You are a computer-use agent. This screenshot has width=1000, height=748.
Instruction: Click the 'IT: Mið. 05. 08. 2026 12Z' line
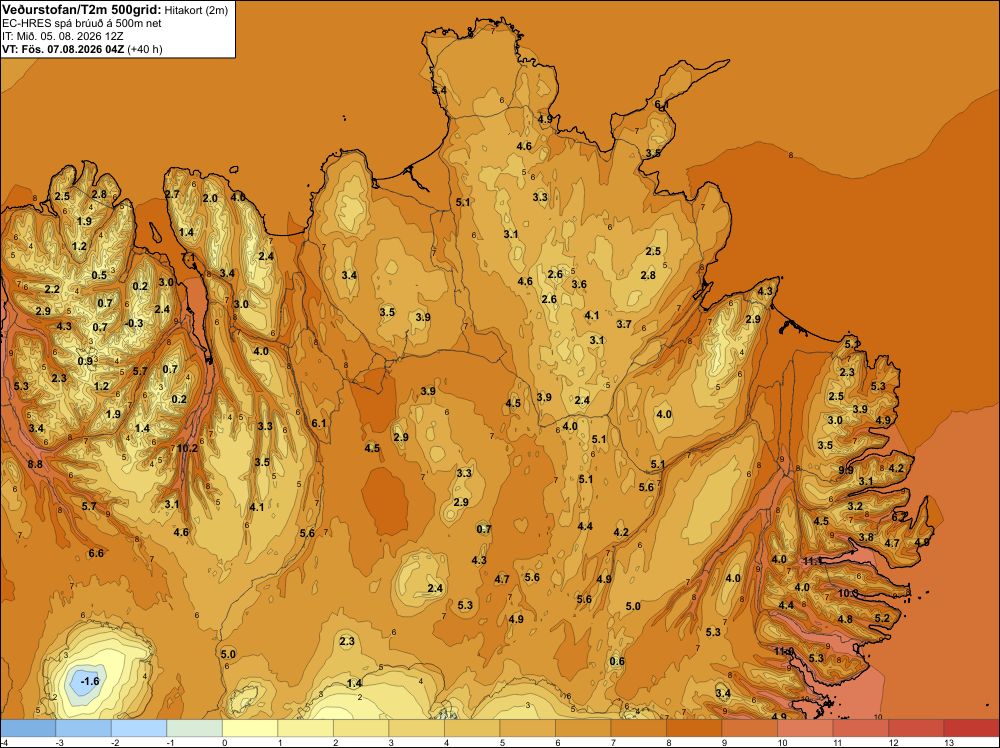[62, 36]
